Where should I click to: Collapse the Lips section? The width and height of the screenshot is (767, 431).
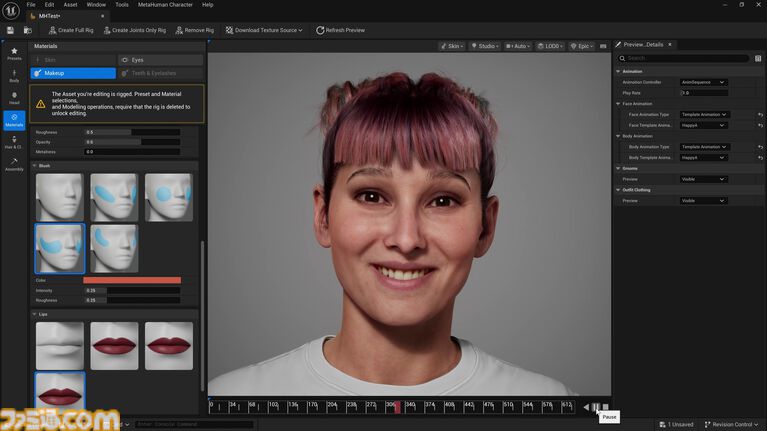(34, 315)
